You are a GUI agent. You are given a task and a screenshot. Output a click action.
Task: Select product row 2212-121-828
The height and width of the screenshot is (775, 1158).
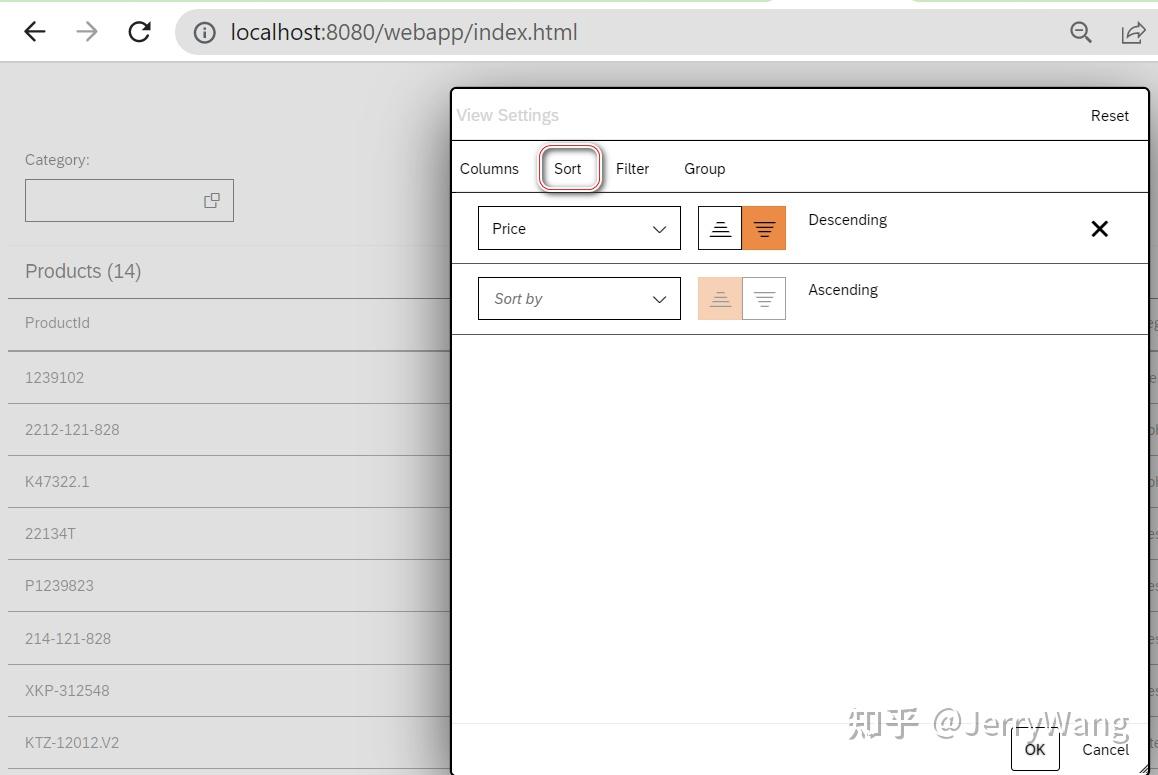(229, 429)
